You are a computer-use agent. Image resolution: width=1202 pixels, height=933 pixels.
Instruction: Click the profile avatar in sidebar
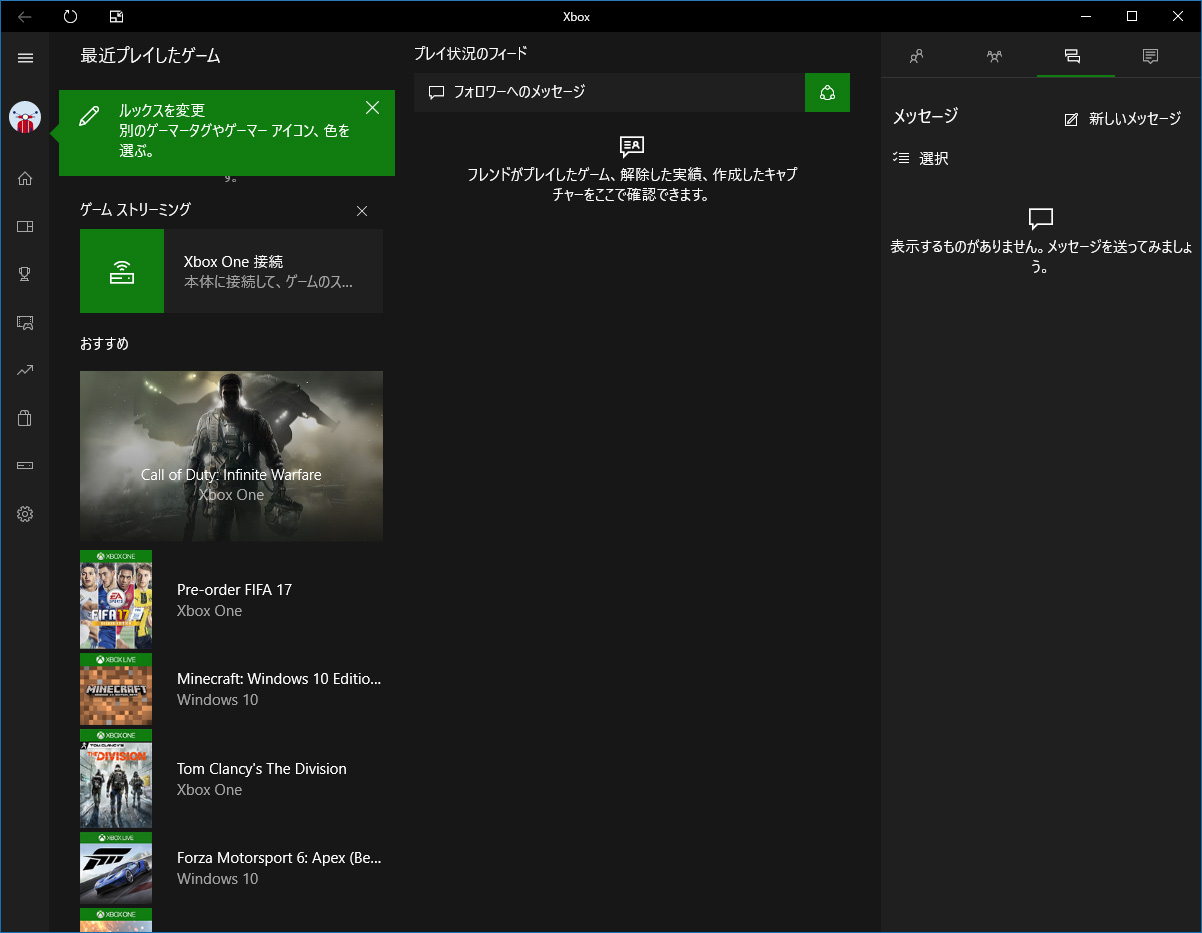click(x=25, y=118)
